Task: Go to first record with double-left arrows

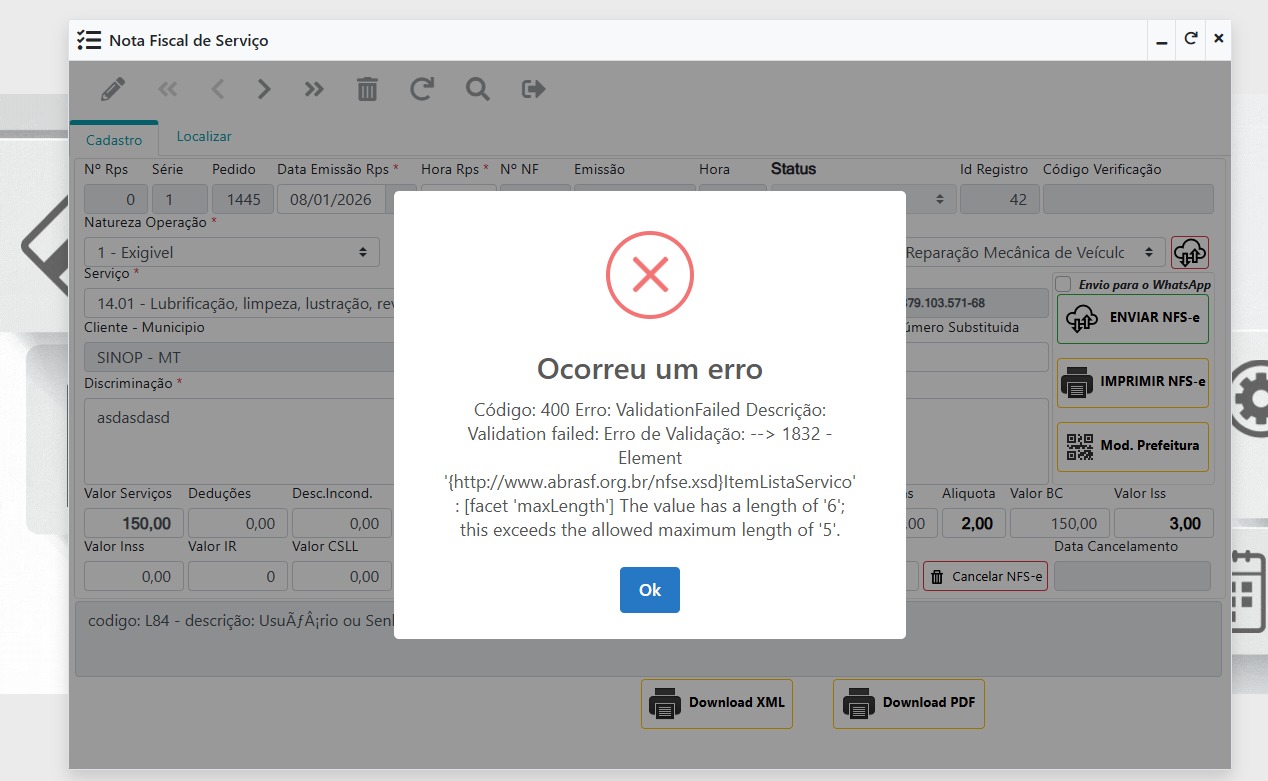Action: pyautogui.click(x=167, y=89)
